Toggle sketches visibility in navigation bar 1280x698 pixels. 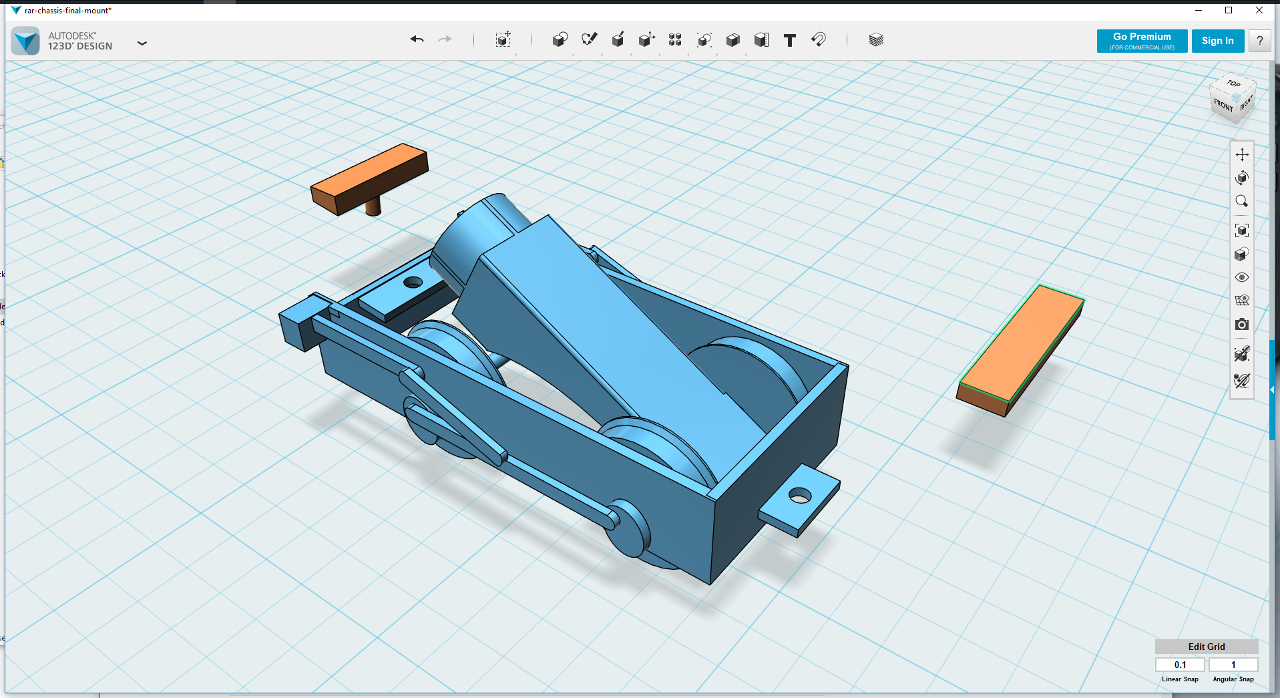[x=1242, y=380]
